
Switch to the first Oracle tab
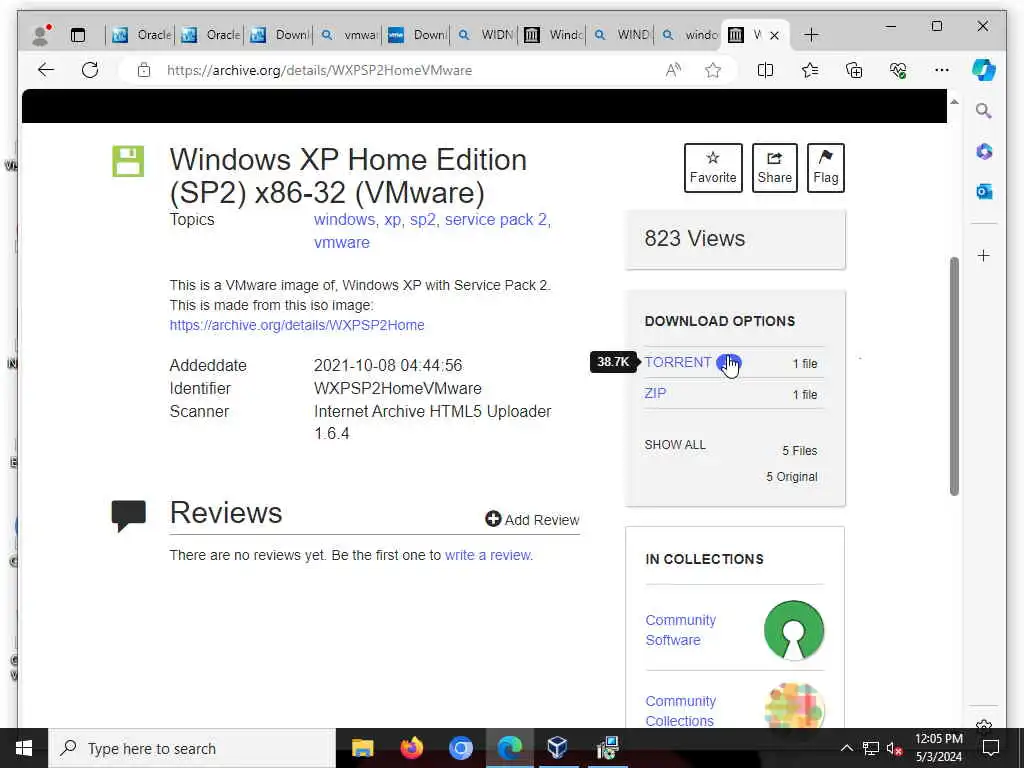(141, 35)
